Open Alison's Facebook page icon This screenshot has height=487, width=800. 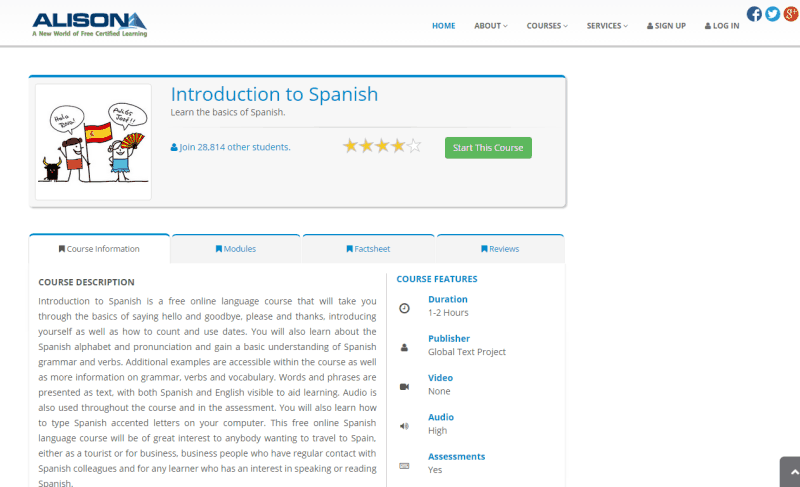tap(754, 14)
